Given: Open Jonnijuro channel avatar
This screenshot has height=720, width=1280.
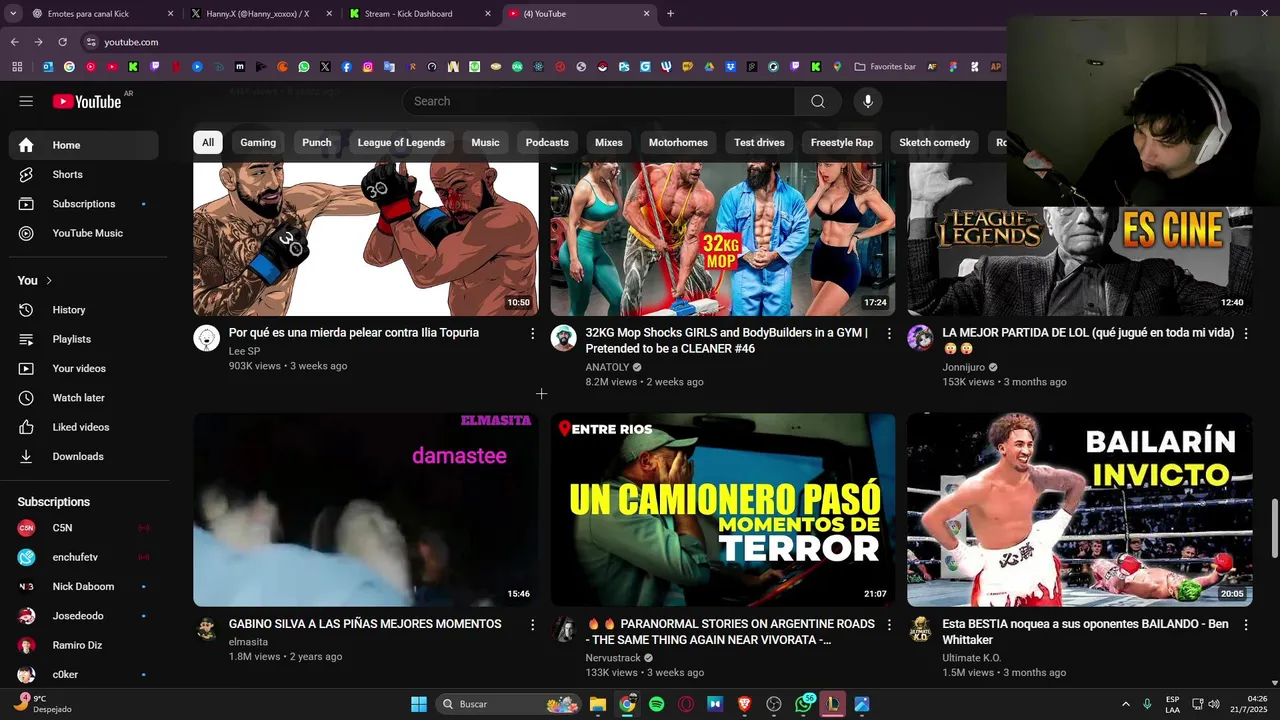Looking at the screenshot, I should click(x=920, y=338).
